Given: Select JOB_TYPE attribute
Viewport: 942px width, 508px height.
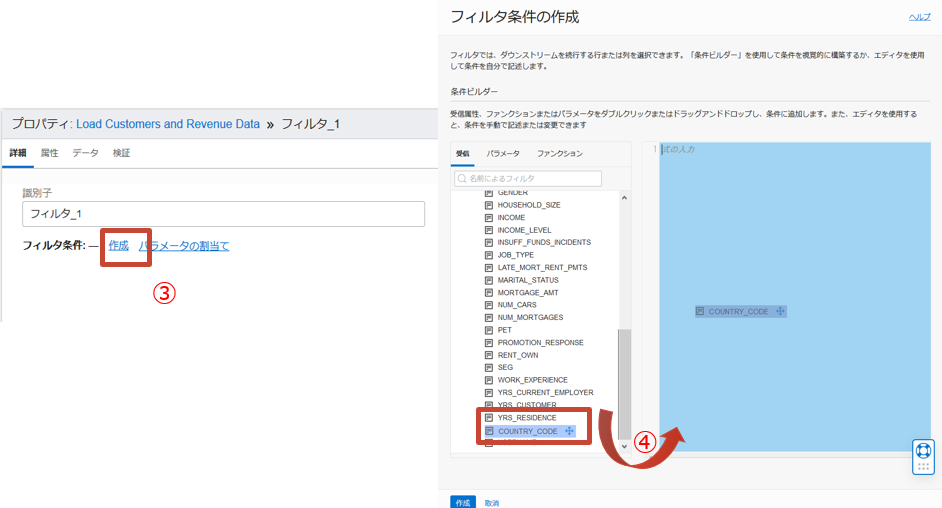Looking at the screenshot, I should pyautogui.click(x=515, y=255).
